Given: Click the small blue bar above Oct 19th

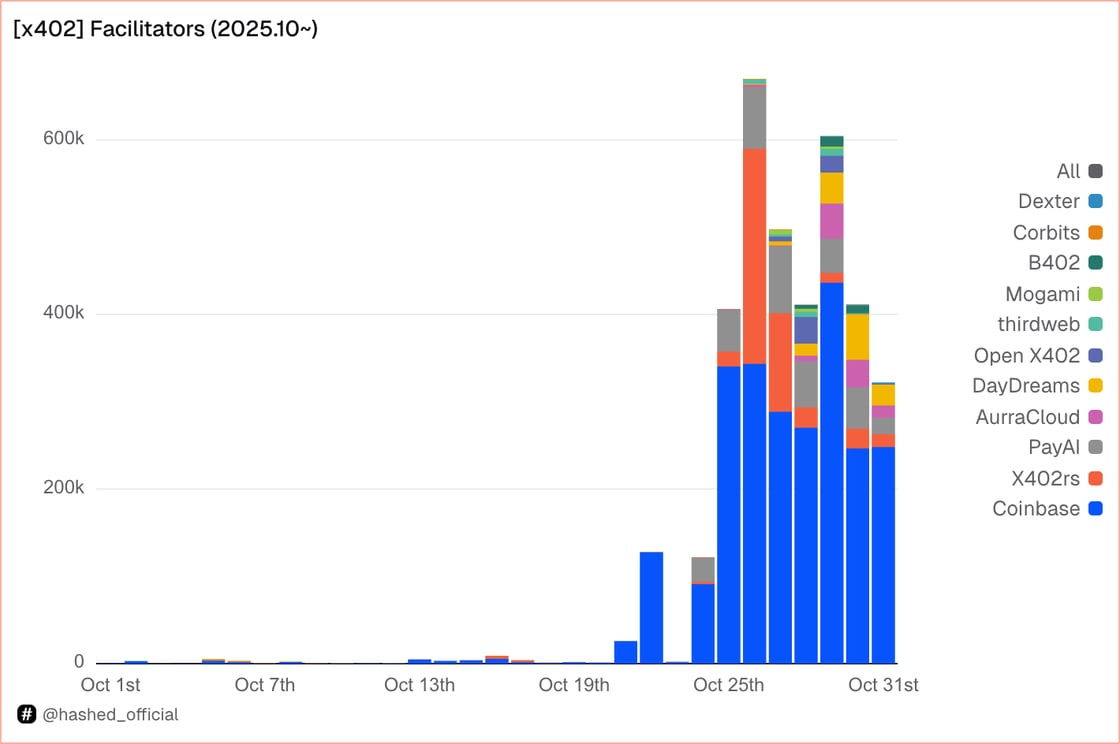Looking at the screenshot, I should point(624,650).
